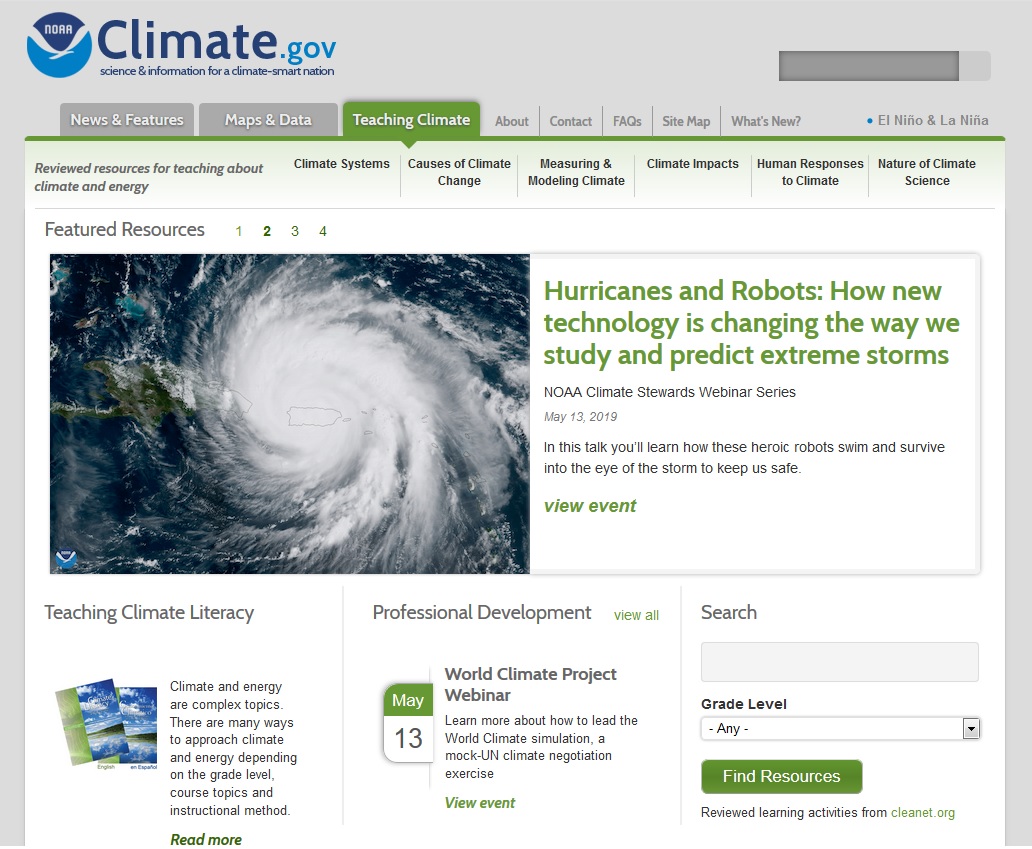Click Read more under Teaching Climate Literacy

coord(206,839)
